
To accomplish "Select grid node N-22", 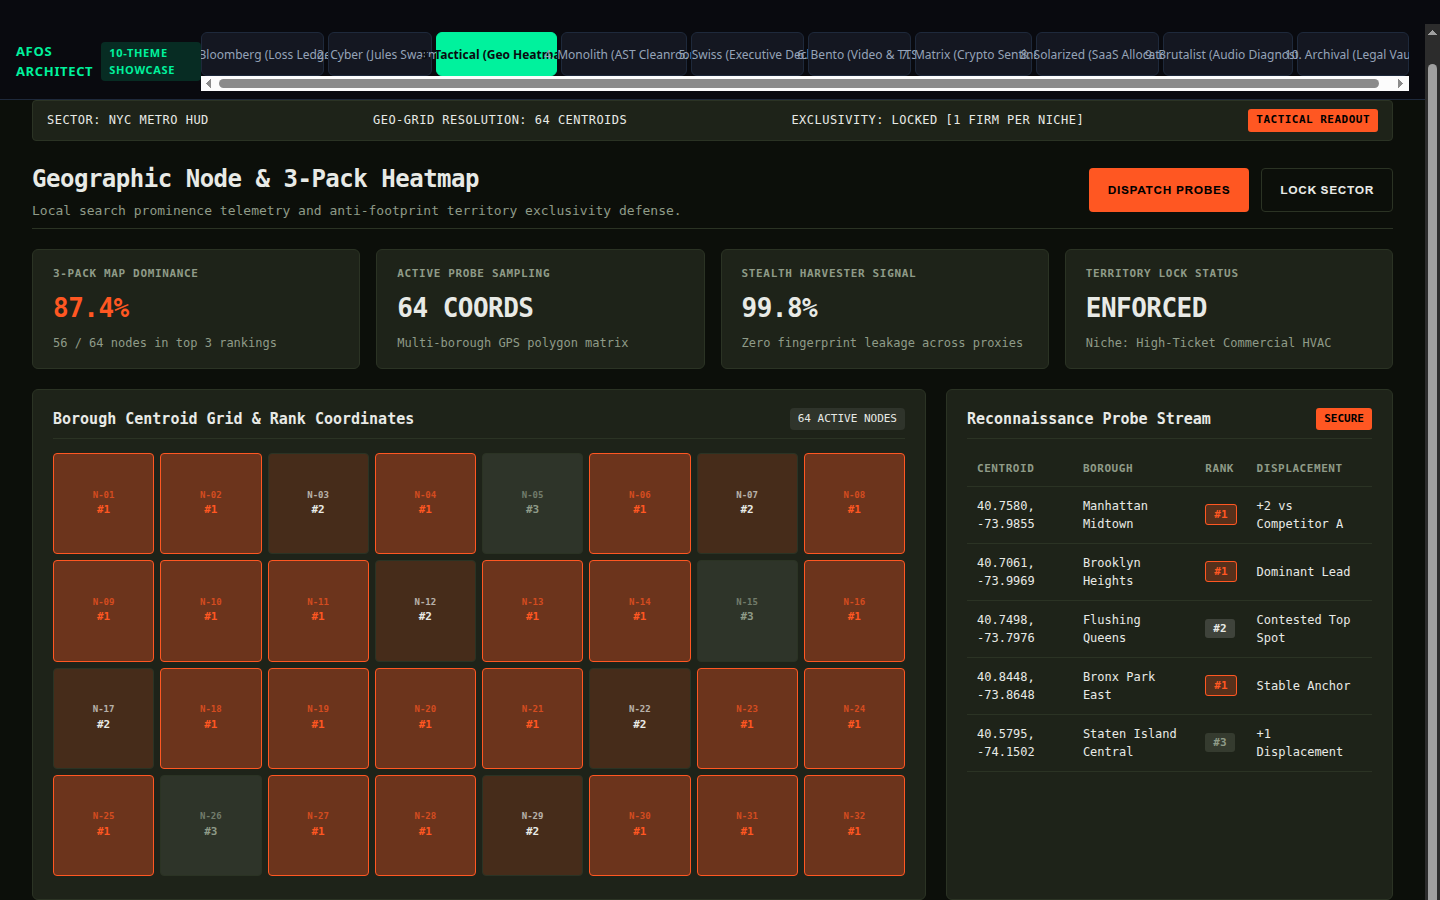I will pyautogui.click(x=640, y=718).
